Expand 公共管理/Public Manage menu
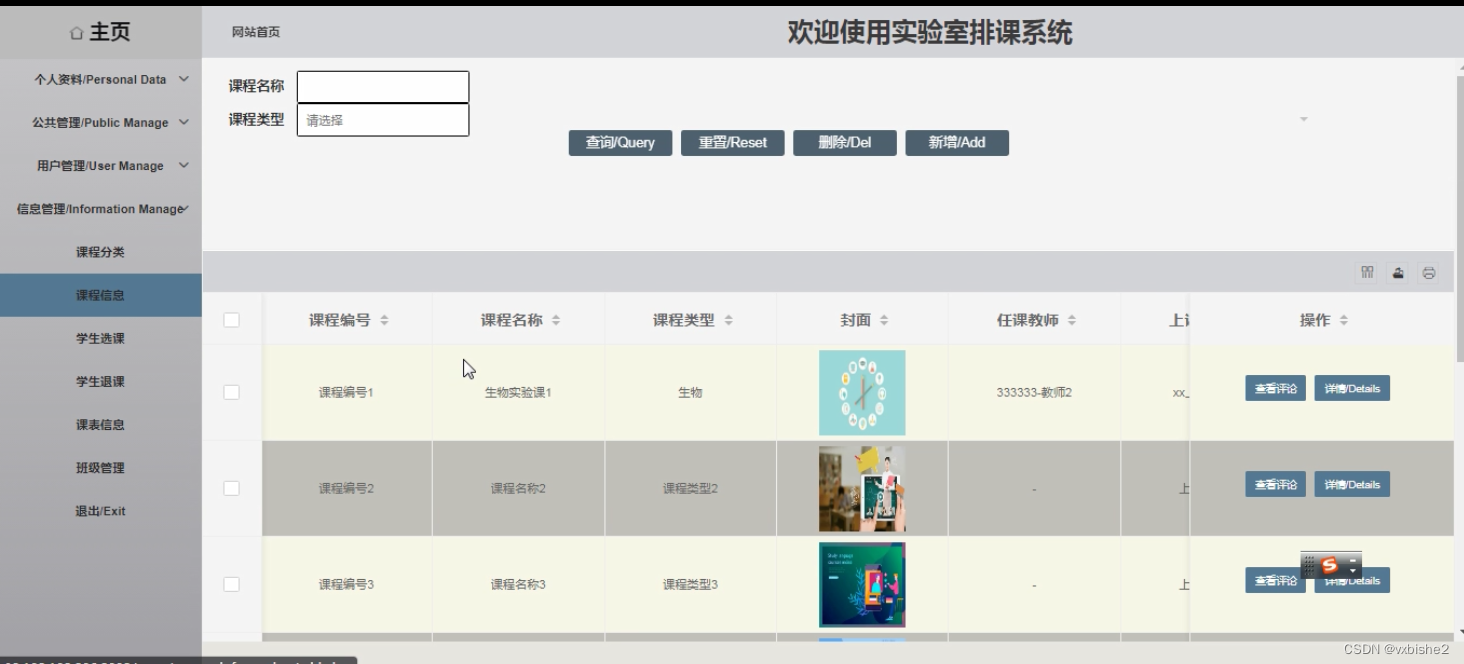The width and height of the screenshot is (1464, 664). [101, 122]
